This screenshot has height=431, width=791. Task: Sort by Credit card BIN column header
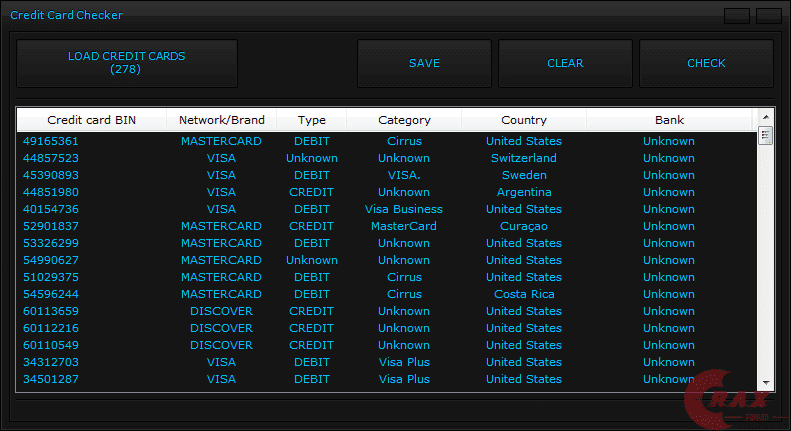click(x=92, y=120)
